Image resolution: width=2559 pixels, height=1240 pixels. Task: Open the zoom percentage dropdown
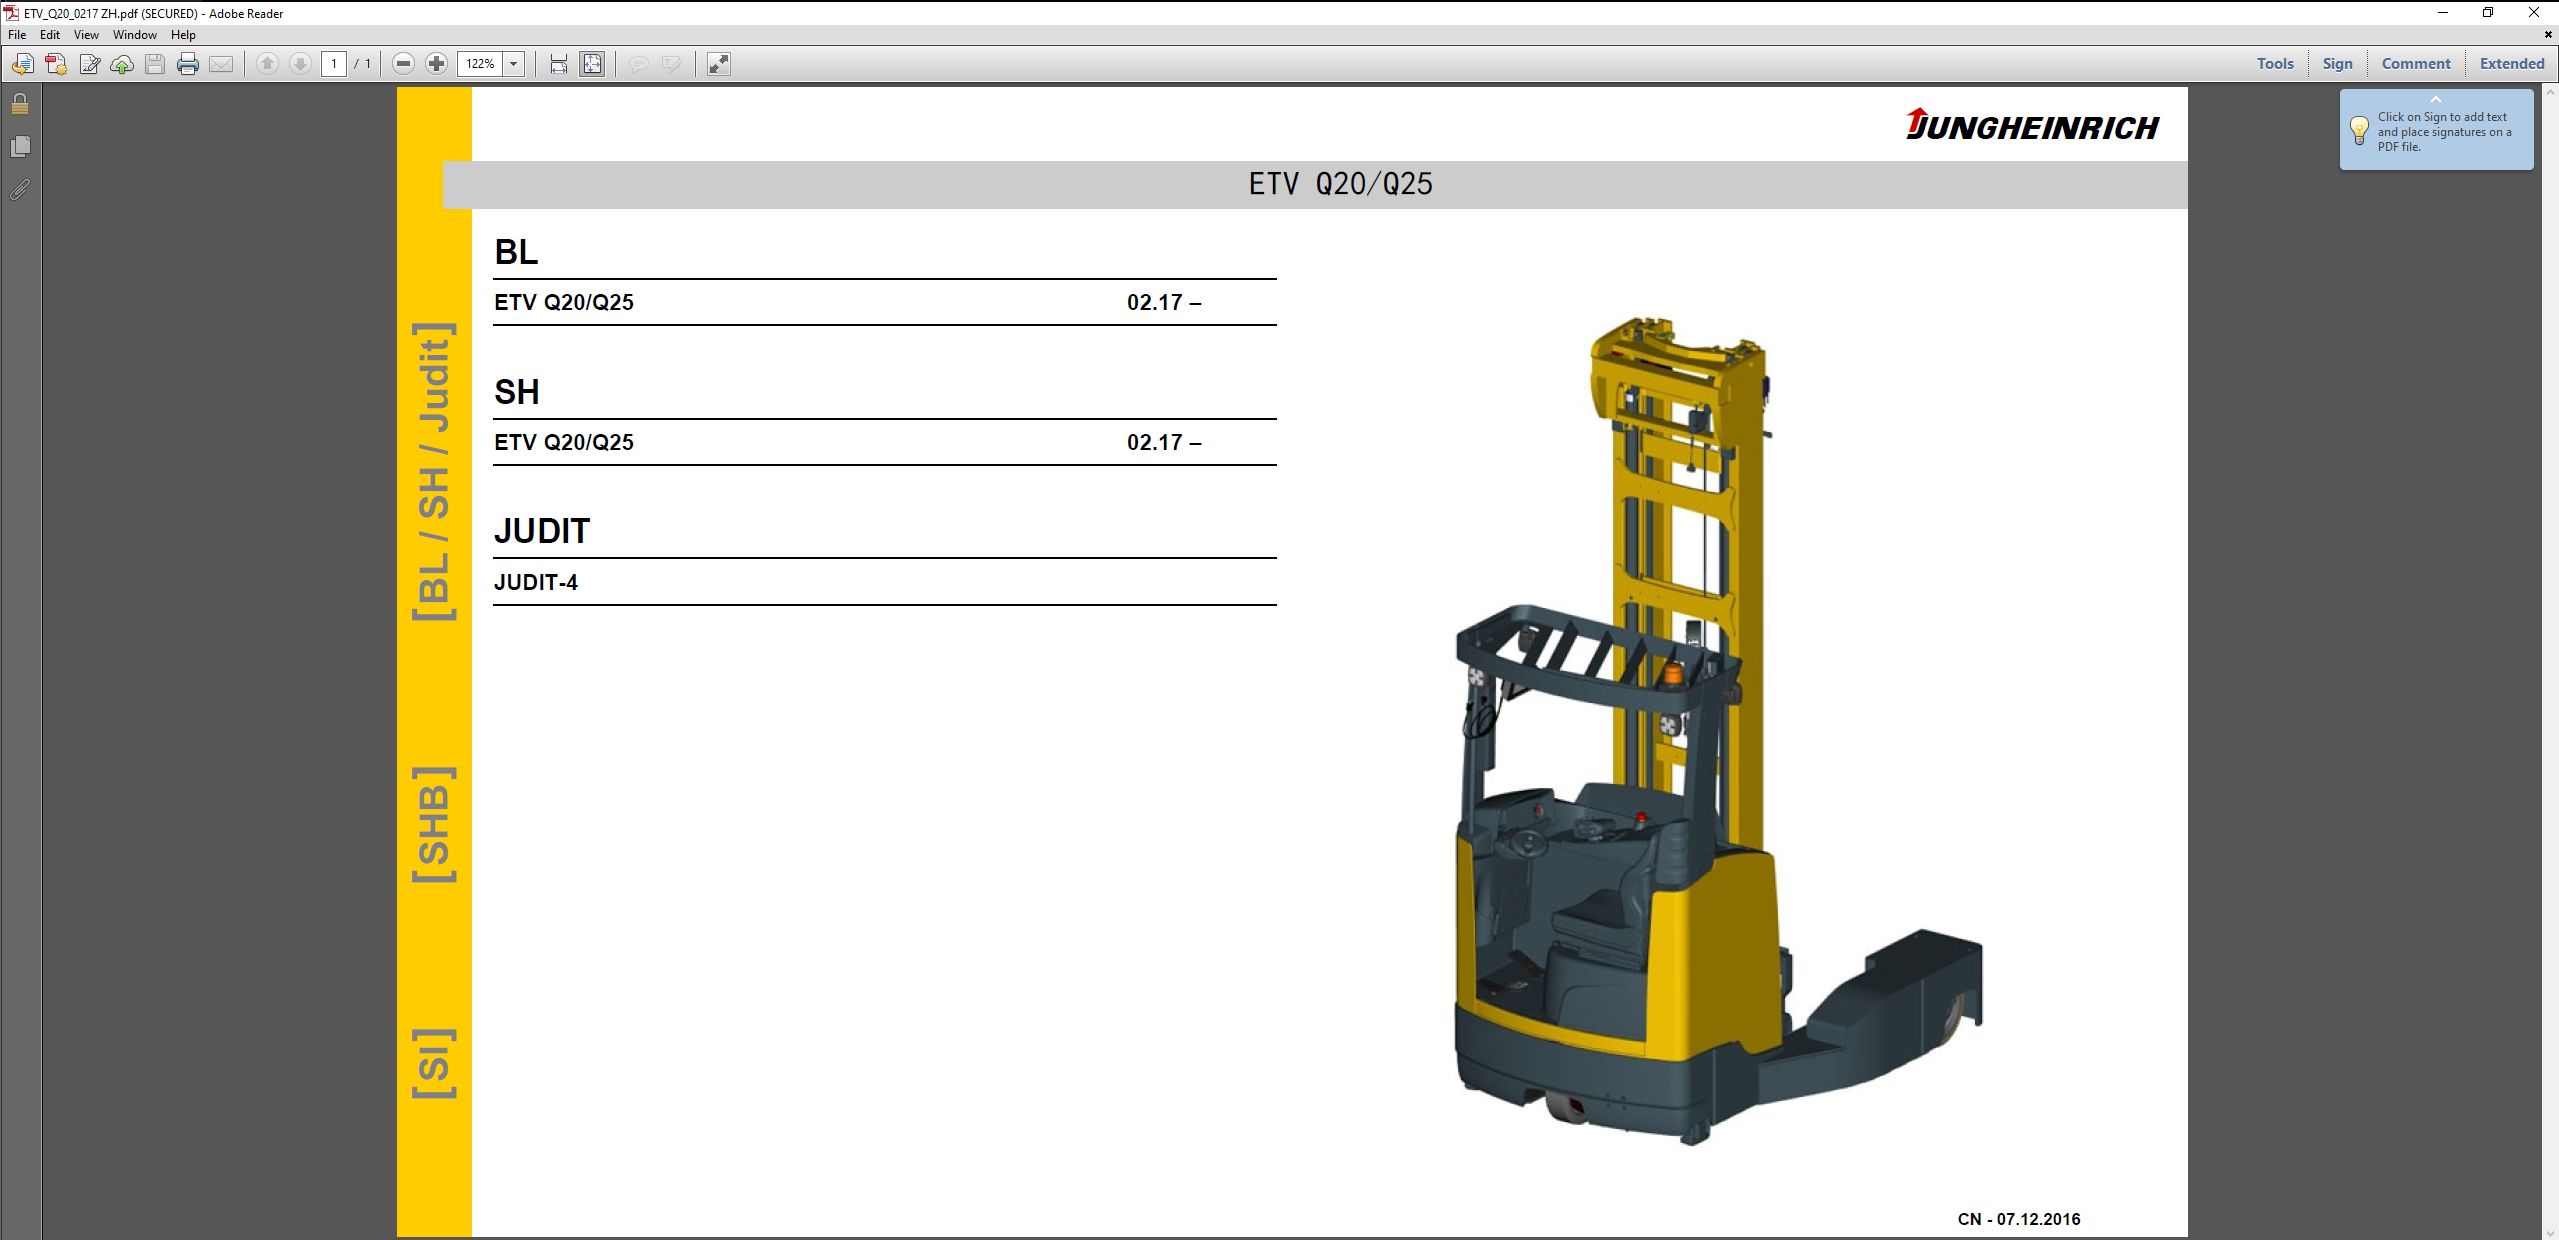coord(513,64)
